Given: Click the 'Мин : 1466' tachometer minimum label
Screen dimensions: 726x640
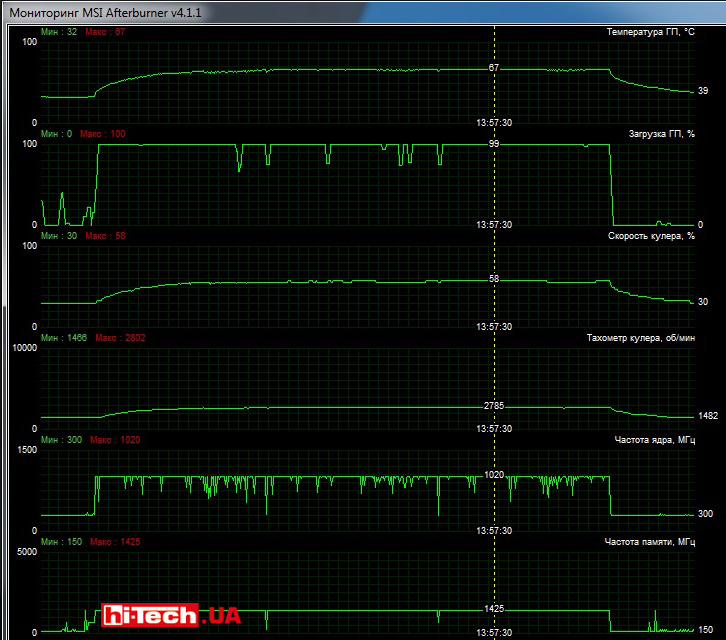Looking at the screenshot, I should pos(64,338).
